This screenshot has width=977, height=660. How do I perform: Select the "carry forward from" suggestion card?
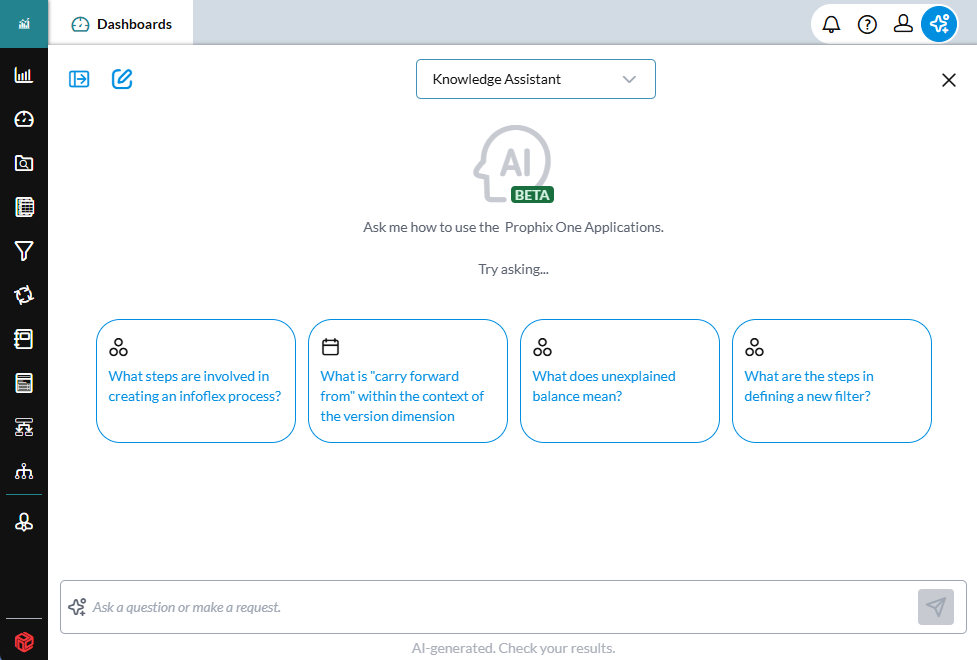(407, 381)
